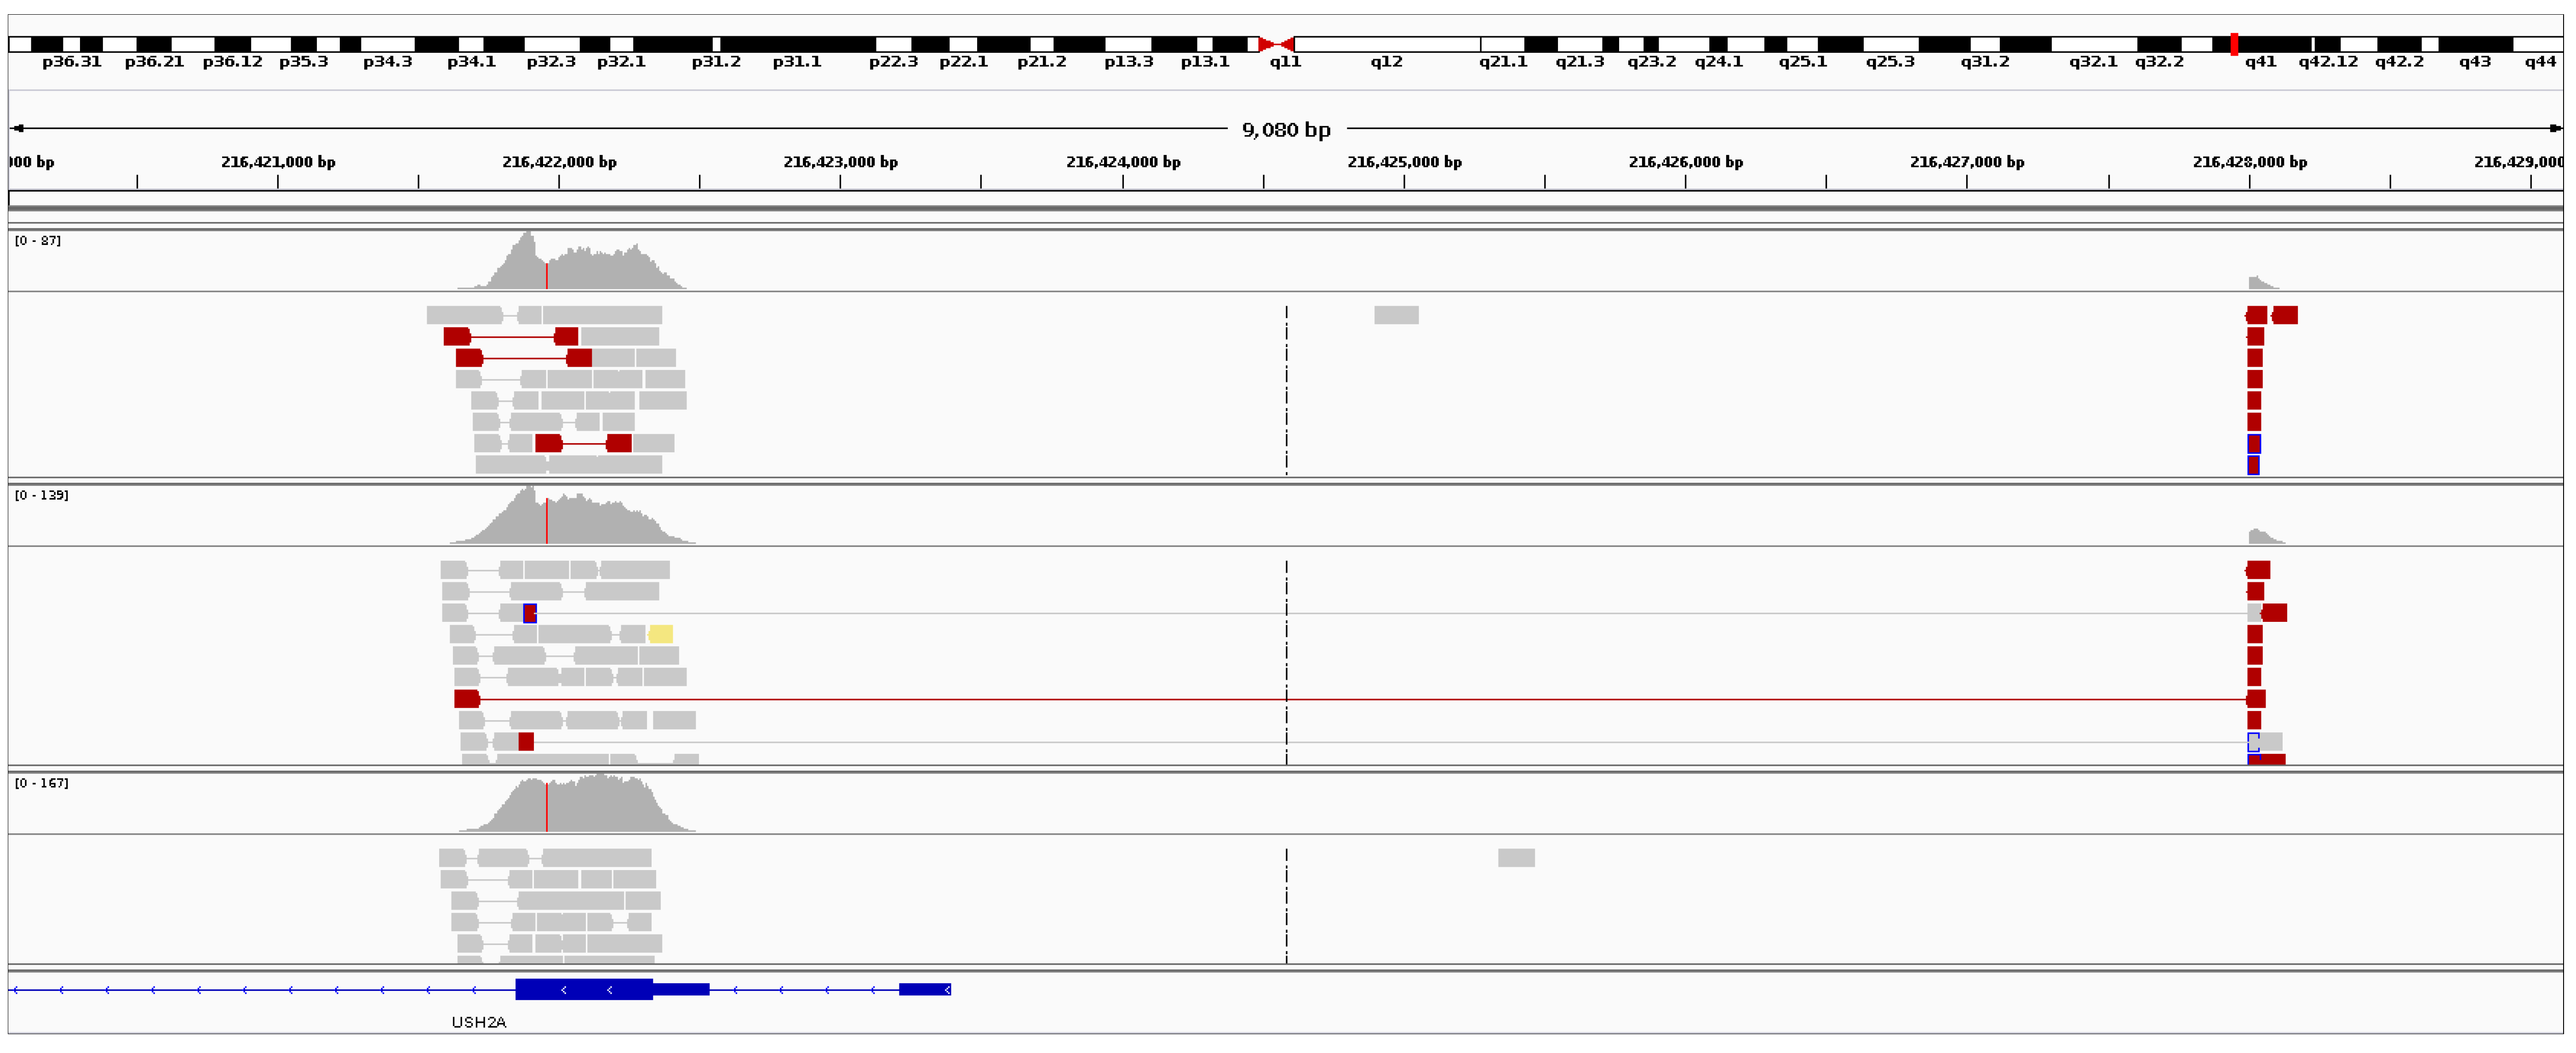Click the [0 - 167] data range label
This screenshot has width=2576, height=1053.
42,783
